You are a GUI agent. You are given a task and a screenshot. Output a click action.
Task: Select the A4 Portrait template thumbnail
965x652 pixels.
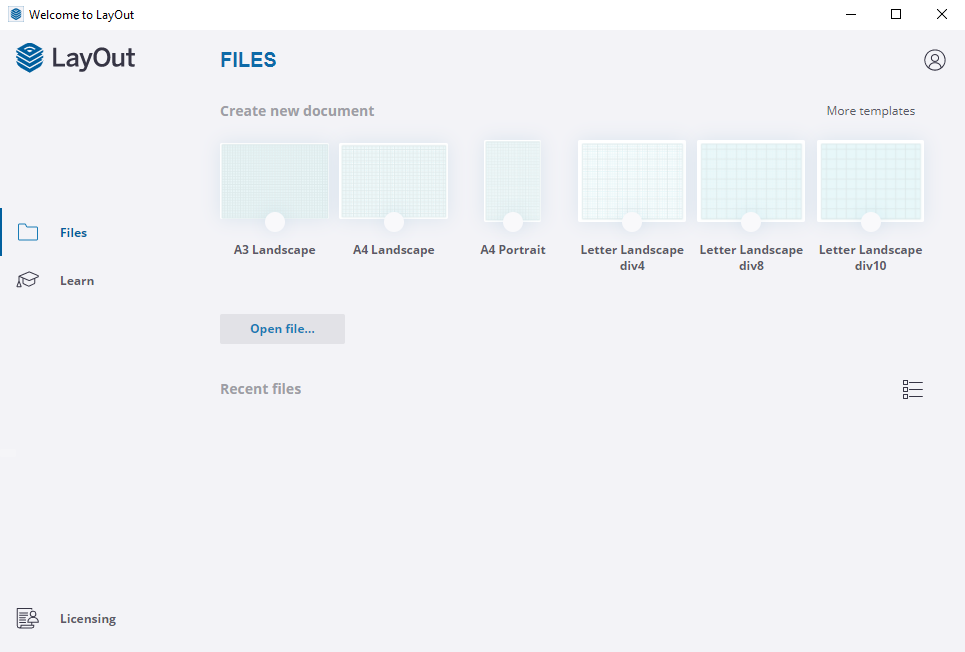click(513, 180)
